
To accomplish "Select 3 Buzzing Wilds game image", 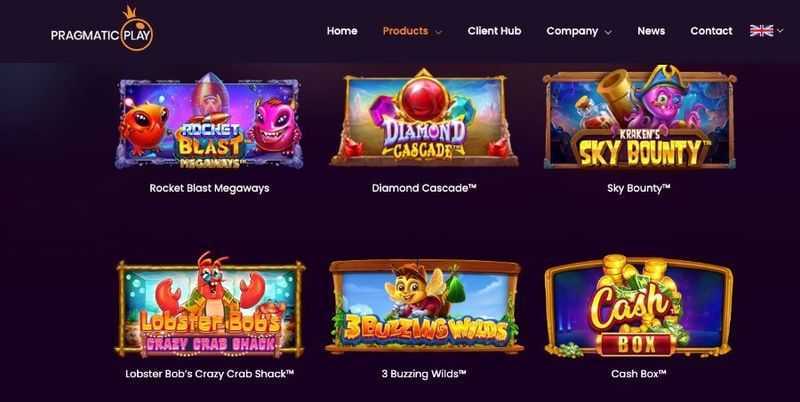I will click(x=423, y=307).
